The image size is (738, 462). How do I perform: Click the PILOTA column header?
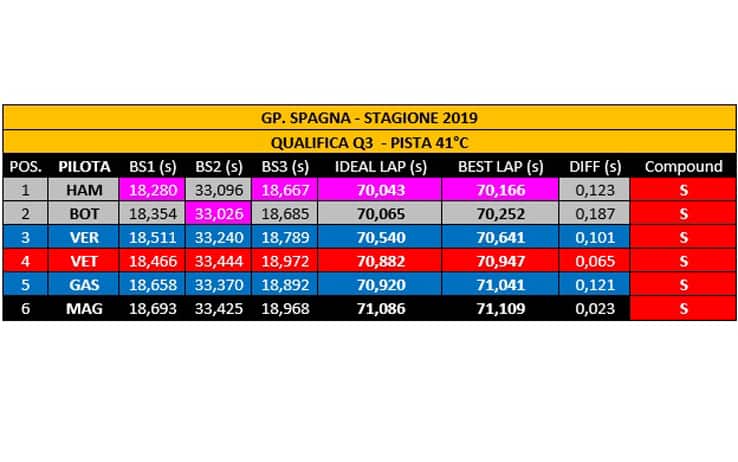(85, 165)
